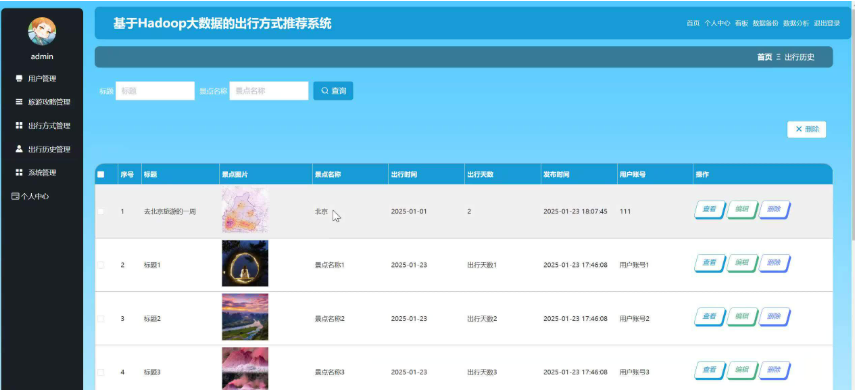This screenshot has width=855, height=390.
Task: Toggle the select-all checkbox in table header
Action: [x=100, y=175]
